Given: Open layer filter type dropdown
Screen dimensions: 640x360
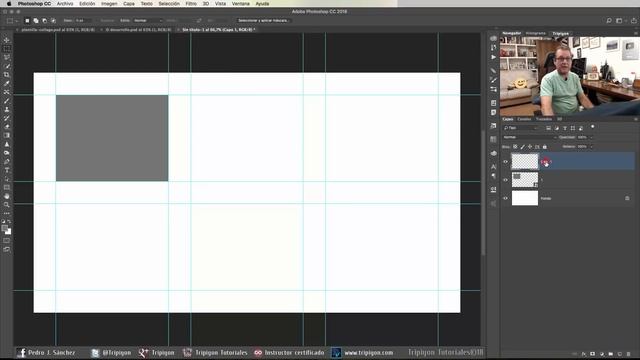Looking at the screenshot, I should point(521,128).
